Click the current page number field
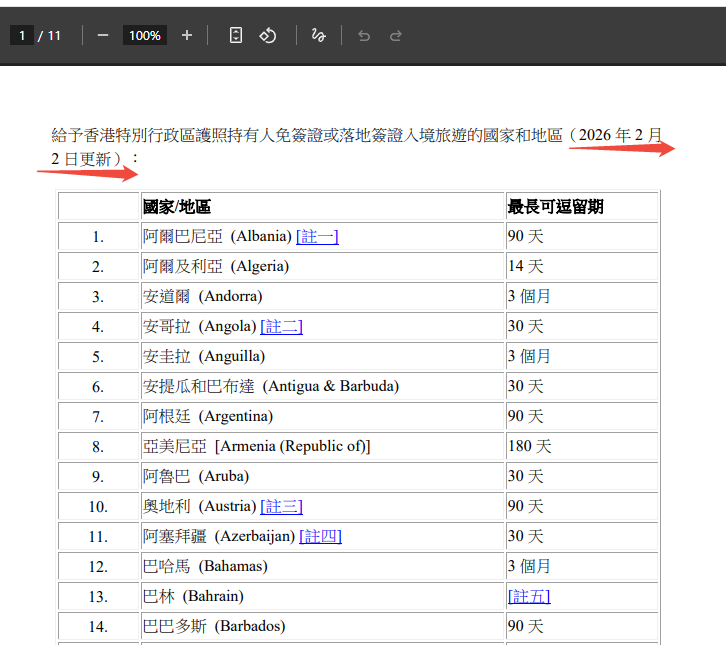The image size is (726, 645). pos(22,35)
